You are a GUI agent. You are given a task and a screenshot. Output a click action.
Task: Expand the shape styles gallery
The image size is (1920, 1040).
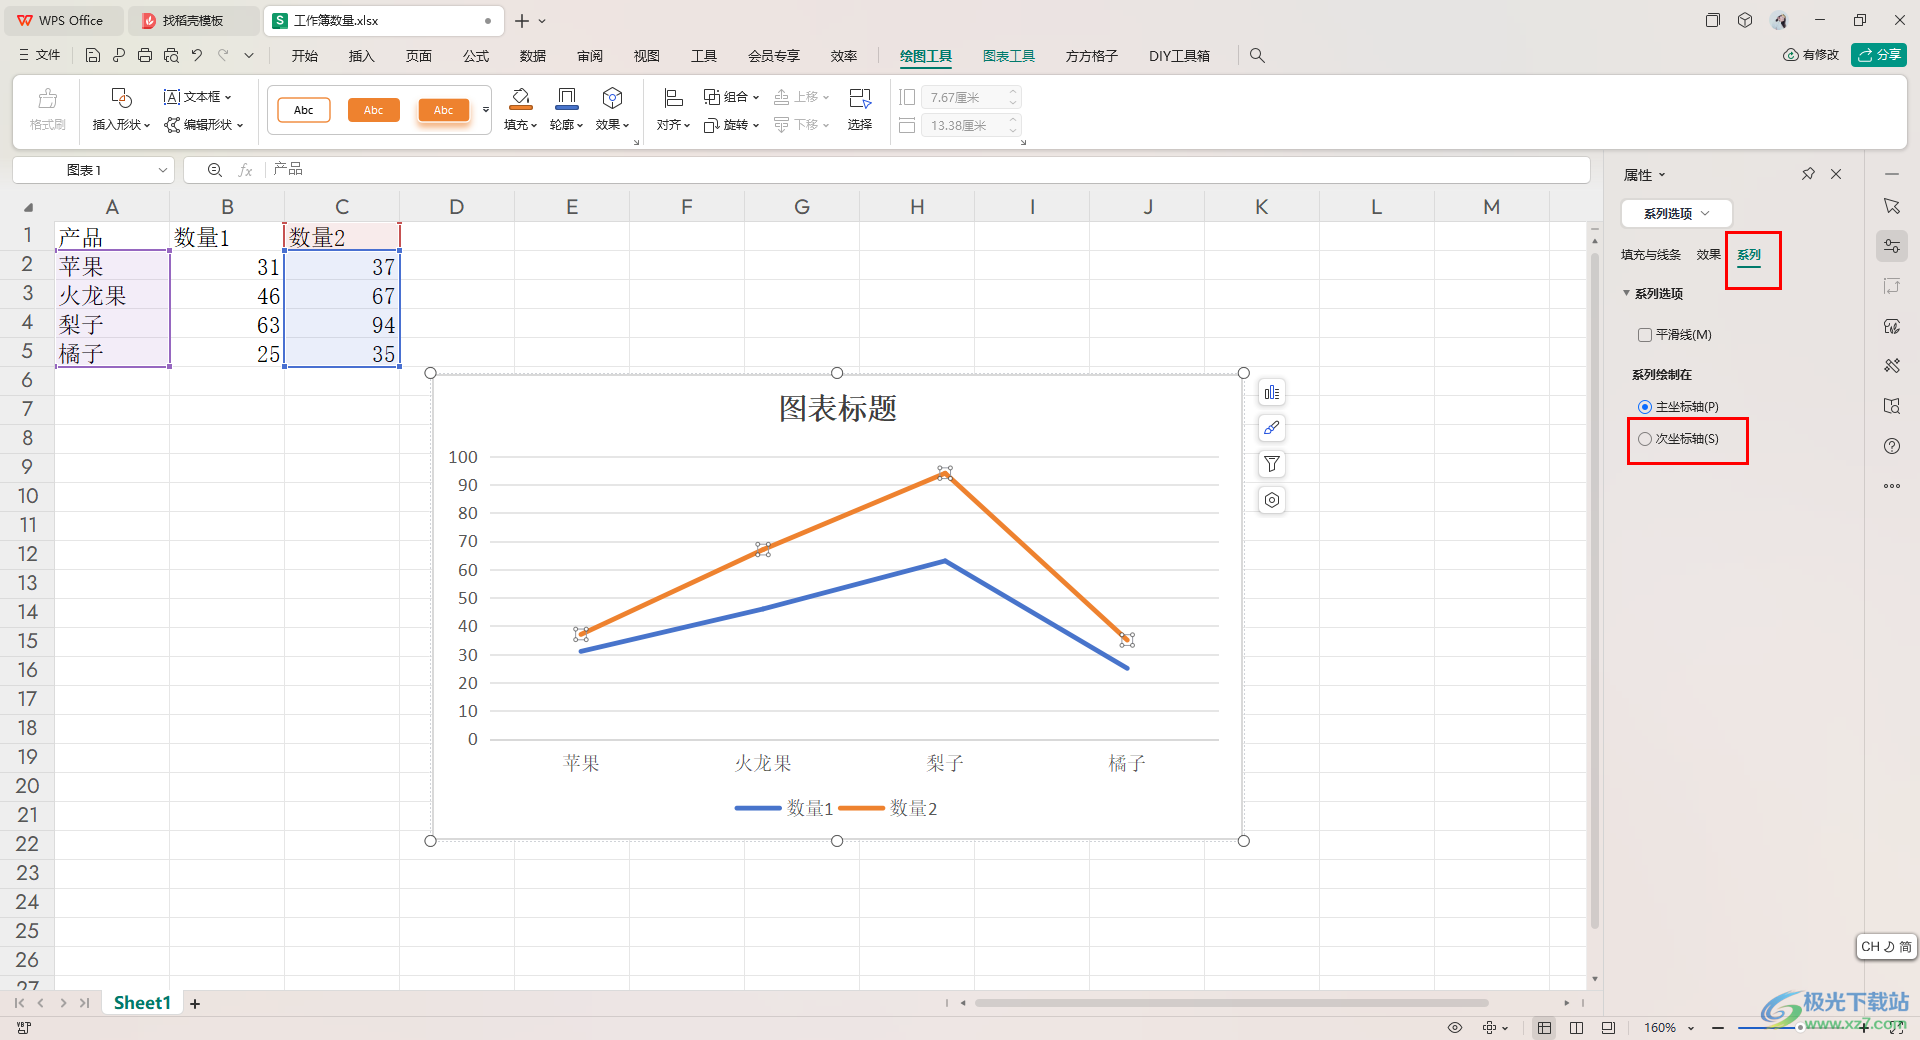point(486,110)
